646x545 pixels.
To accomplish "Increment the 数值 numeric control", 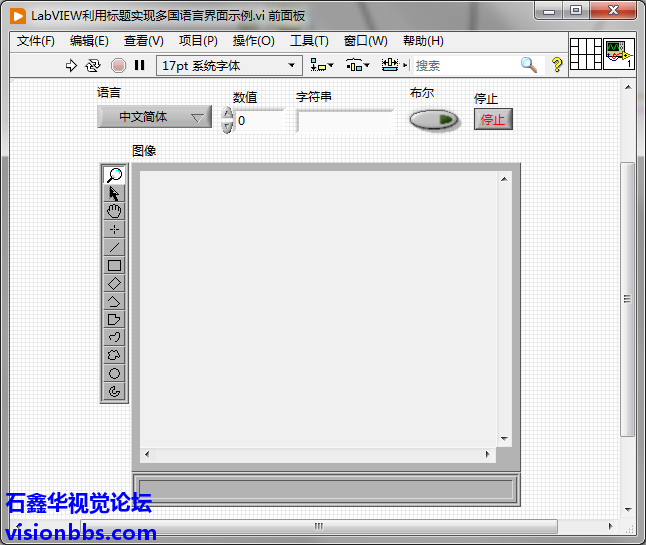I will (x=227, y=113).
